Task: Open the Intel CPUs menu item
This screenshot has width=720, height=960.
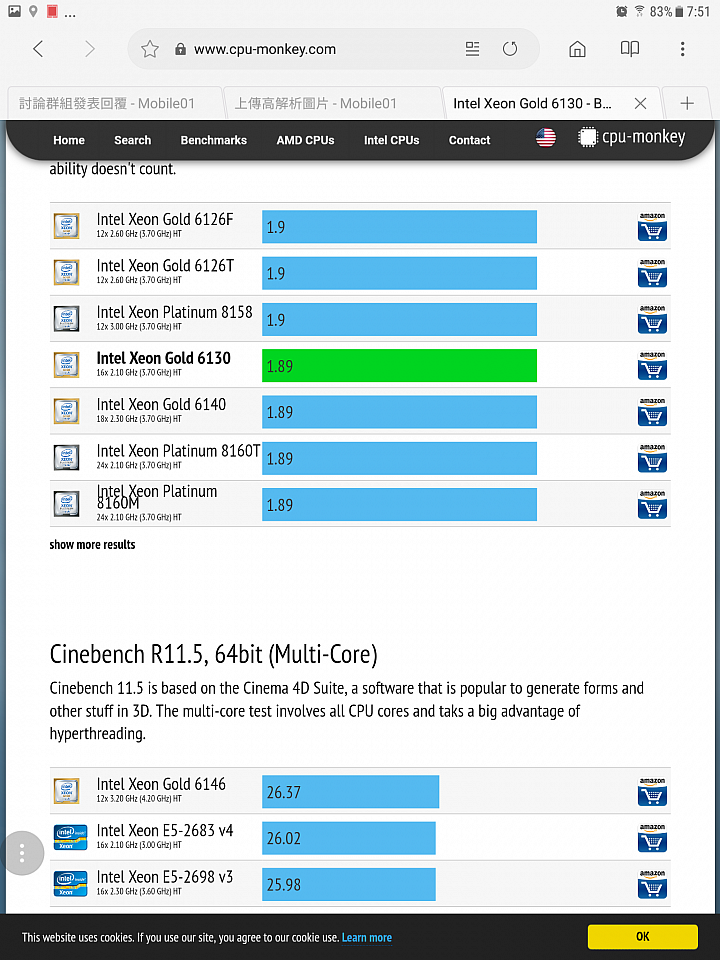Action: coord(391,140)
